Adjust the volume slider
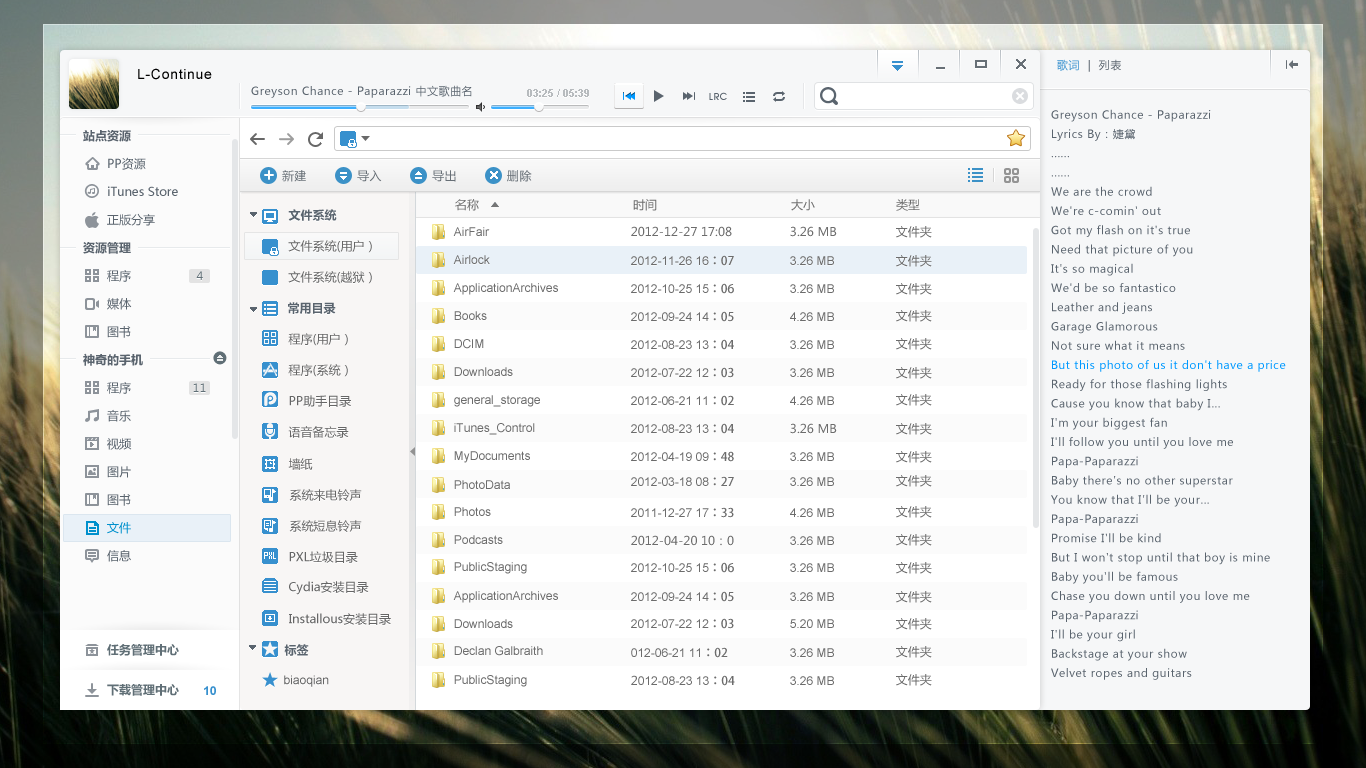The width and height of the screenshot is (1366, 768). point(540,106)
